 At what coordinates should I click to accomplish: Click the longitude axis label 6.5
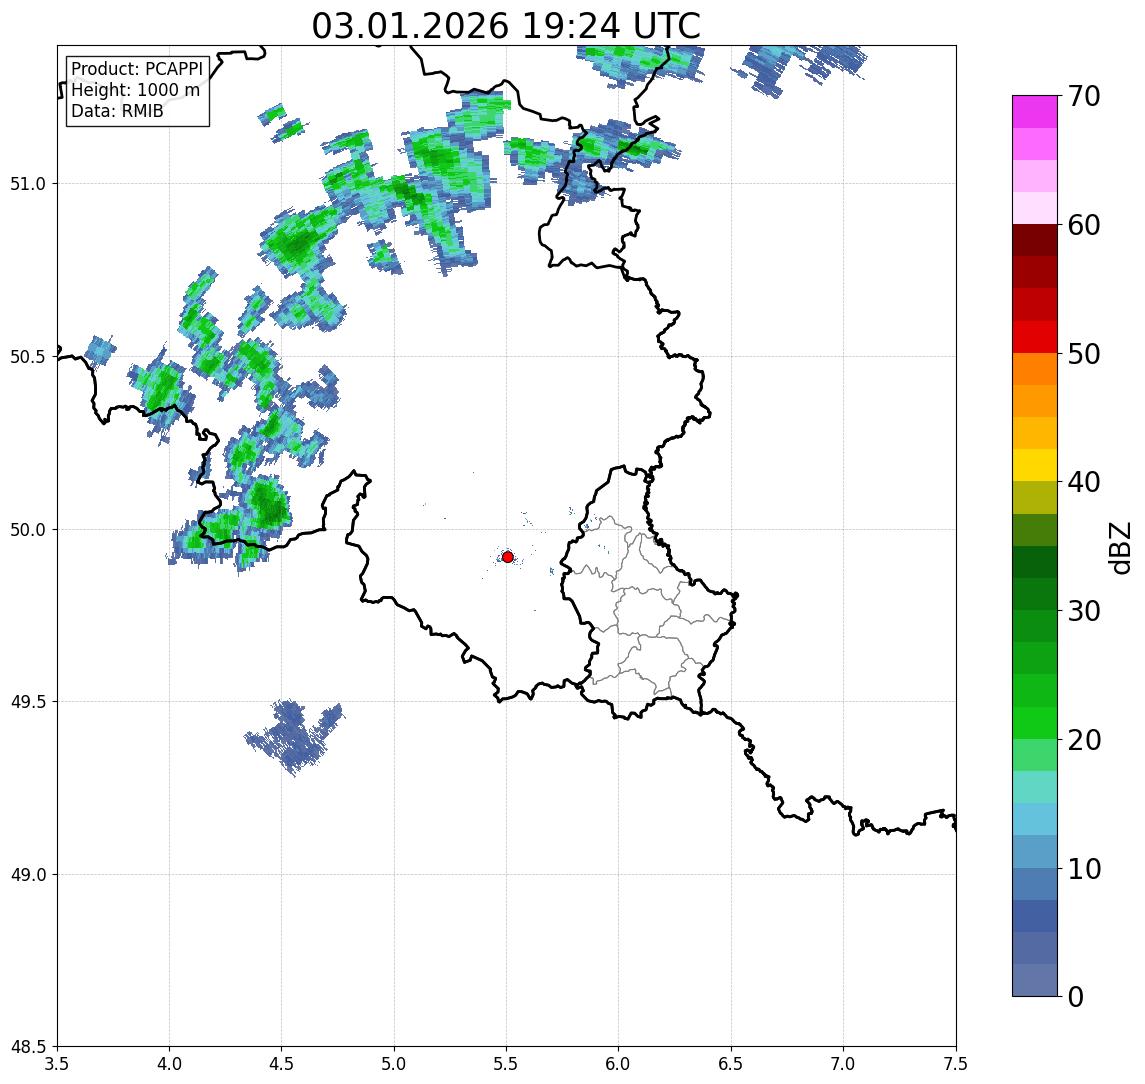tap(731, 1064)
